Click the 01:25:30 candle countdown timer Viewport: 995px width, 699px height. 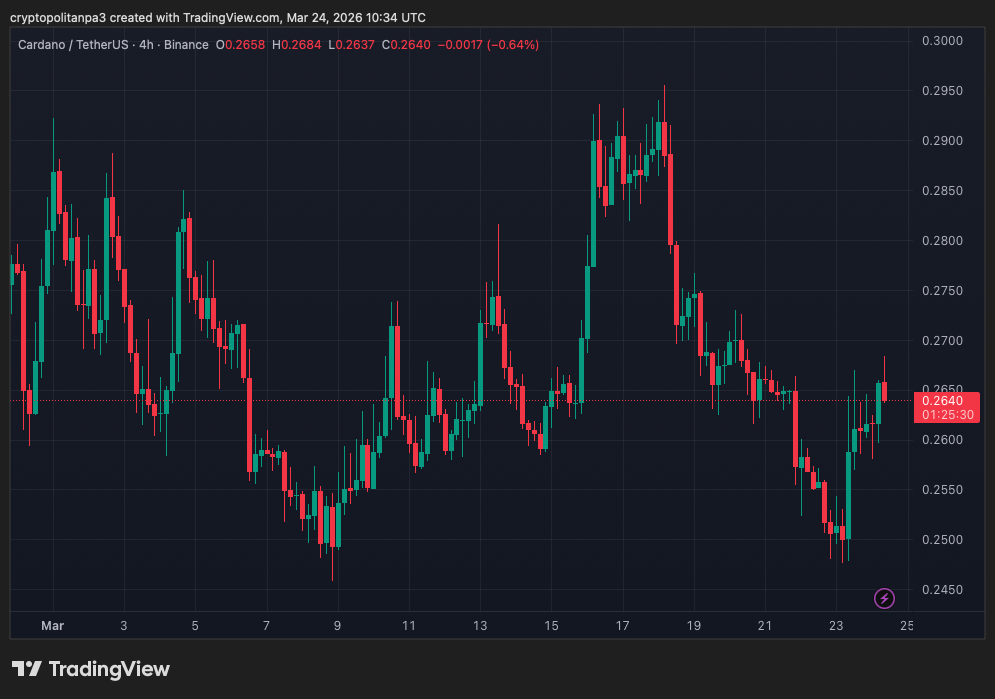(943, 414)
